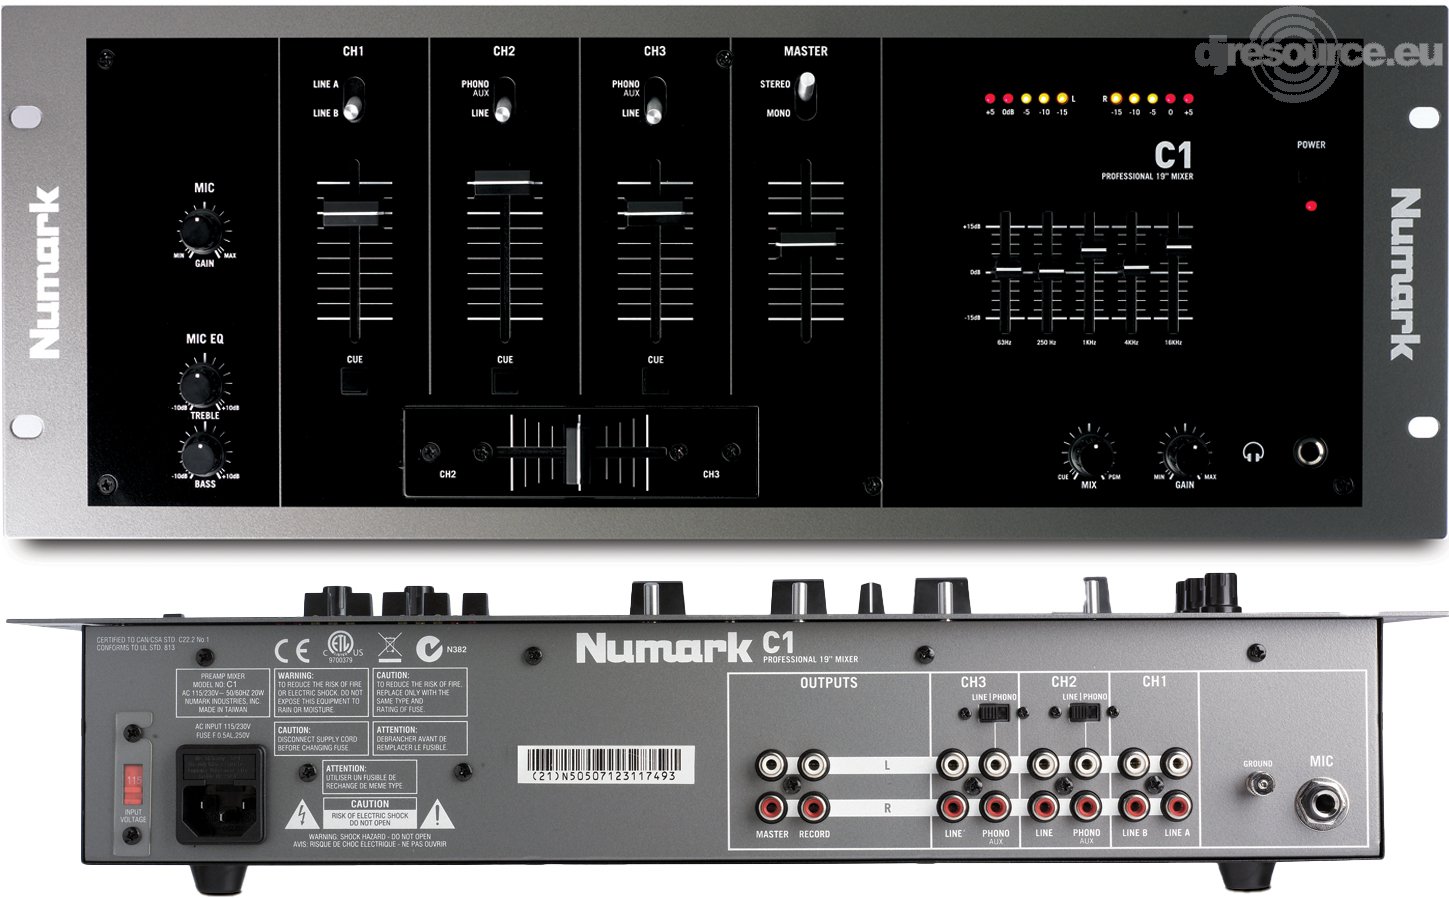Click the Record output right RCA jack

pos(814,806)
